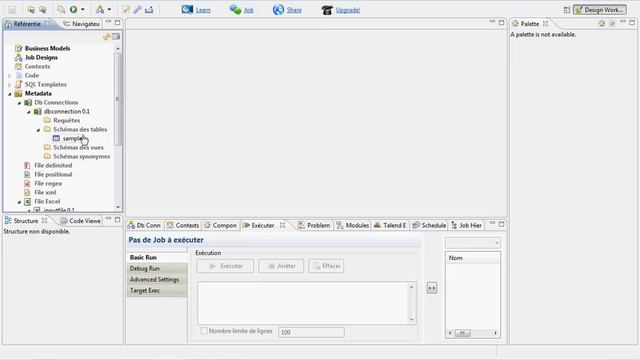Select File xml metadata node
This screenshot has height=360, width=640.
(x=45, y=192)
